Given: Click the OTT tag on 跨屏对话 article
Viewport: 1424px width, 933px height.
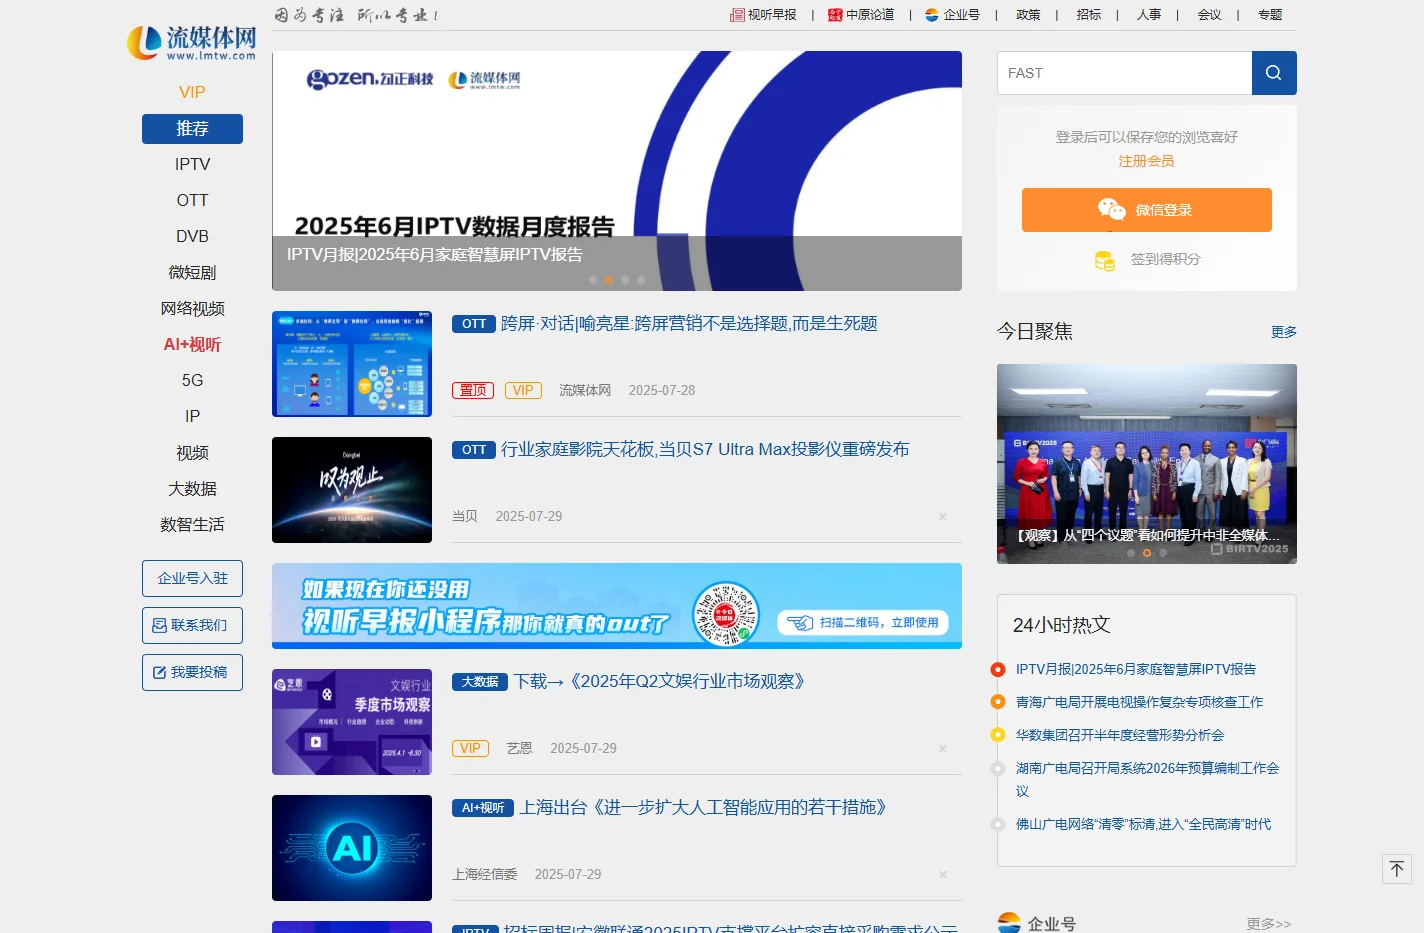Looking at the screenshot, I should (x=474, y=324).
